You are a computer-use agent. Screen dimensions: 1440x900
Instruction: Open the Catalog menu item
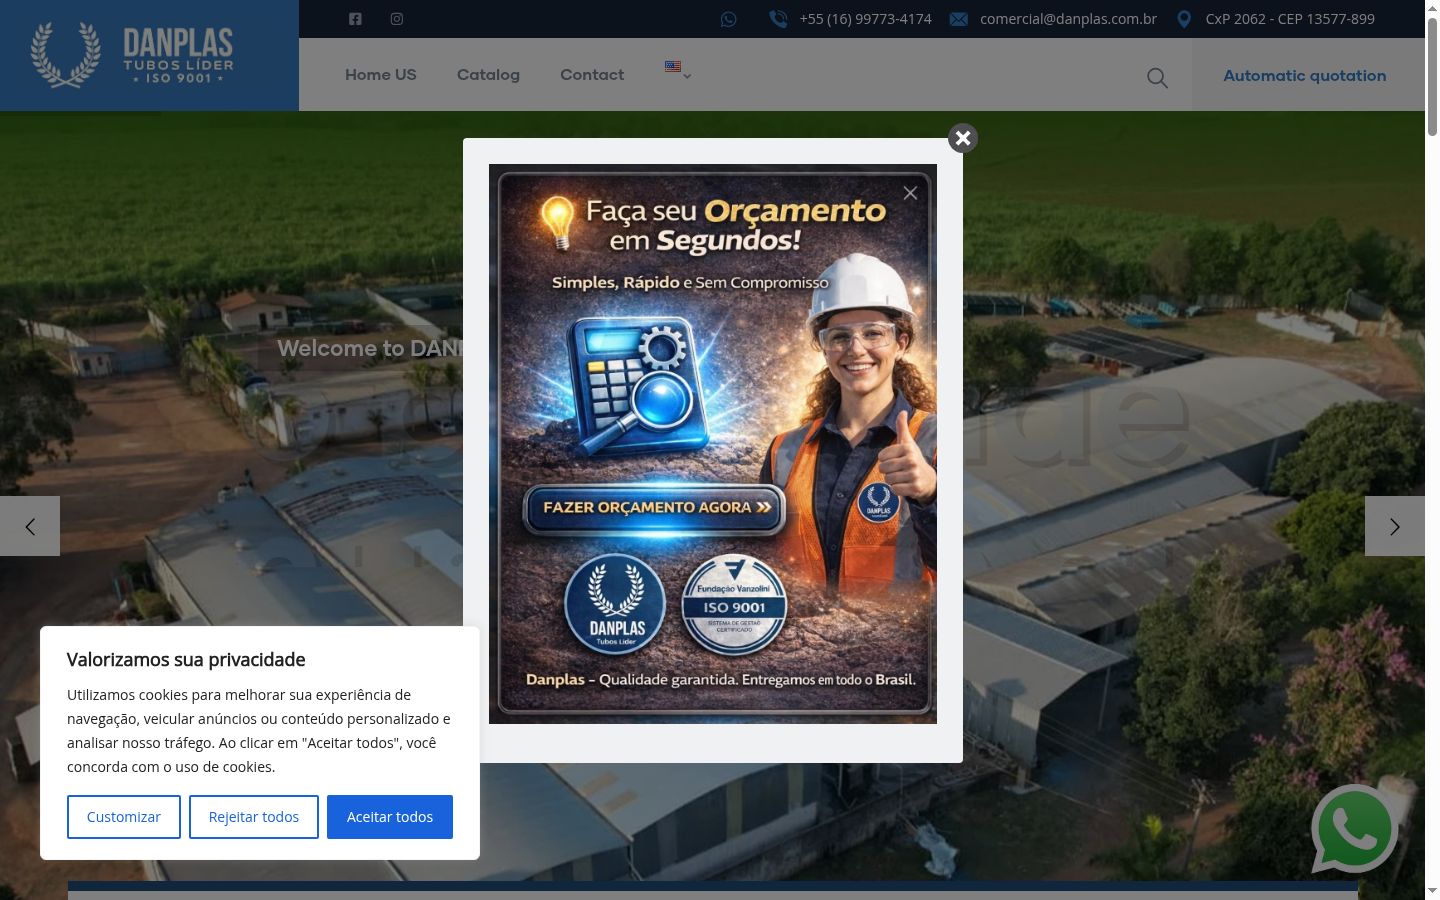[488, 75]
